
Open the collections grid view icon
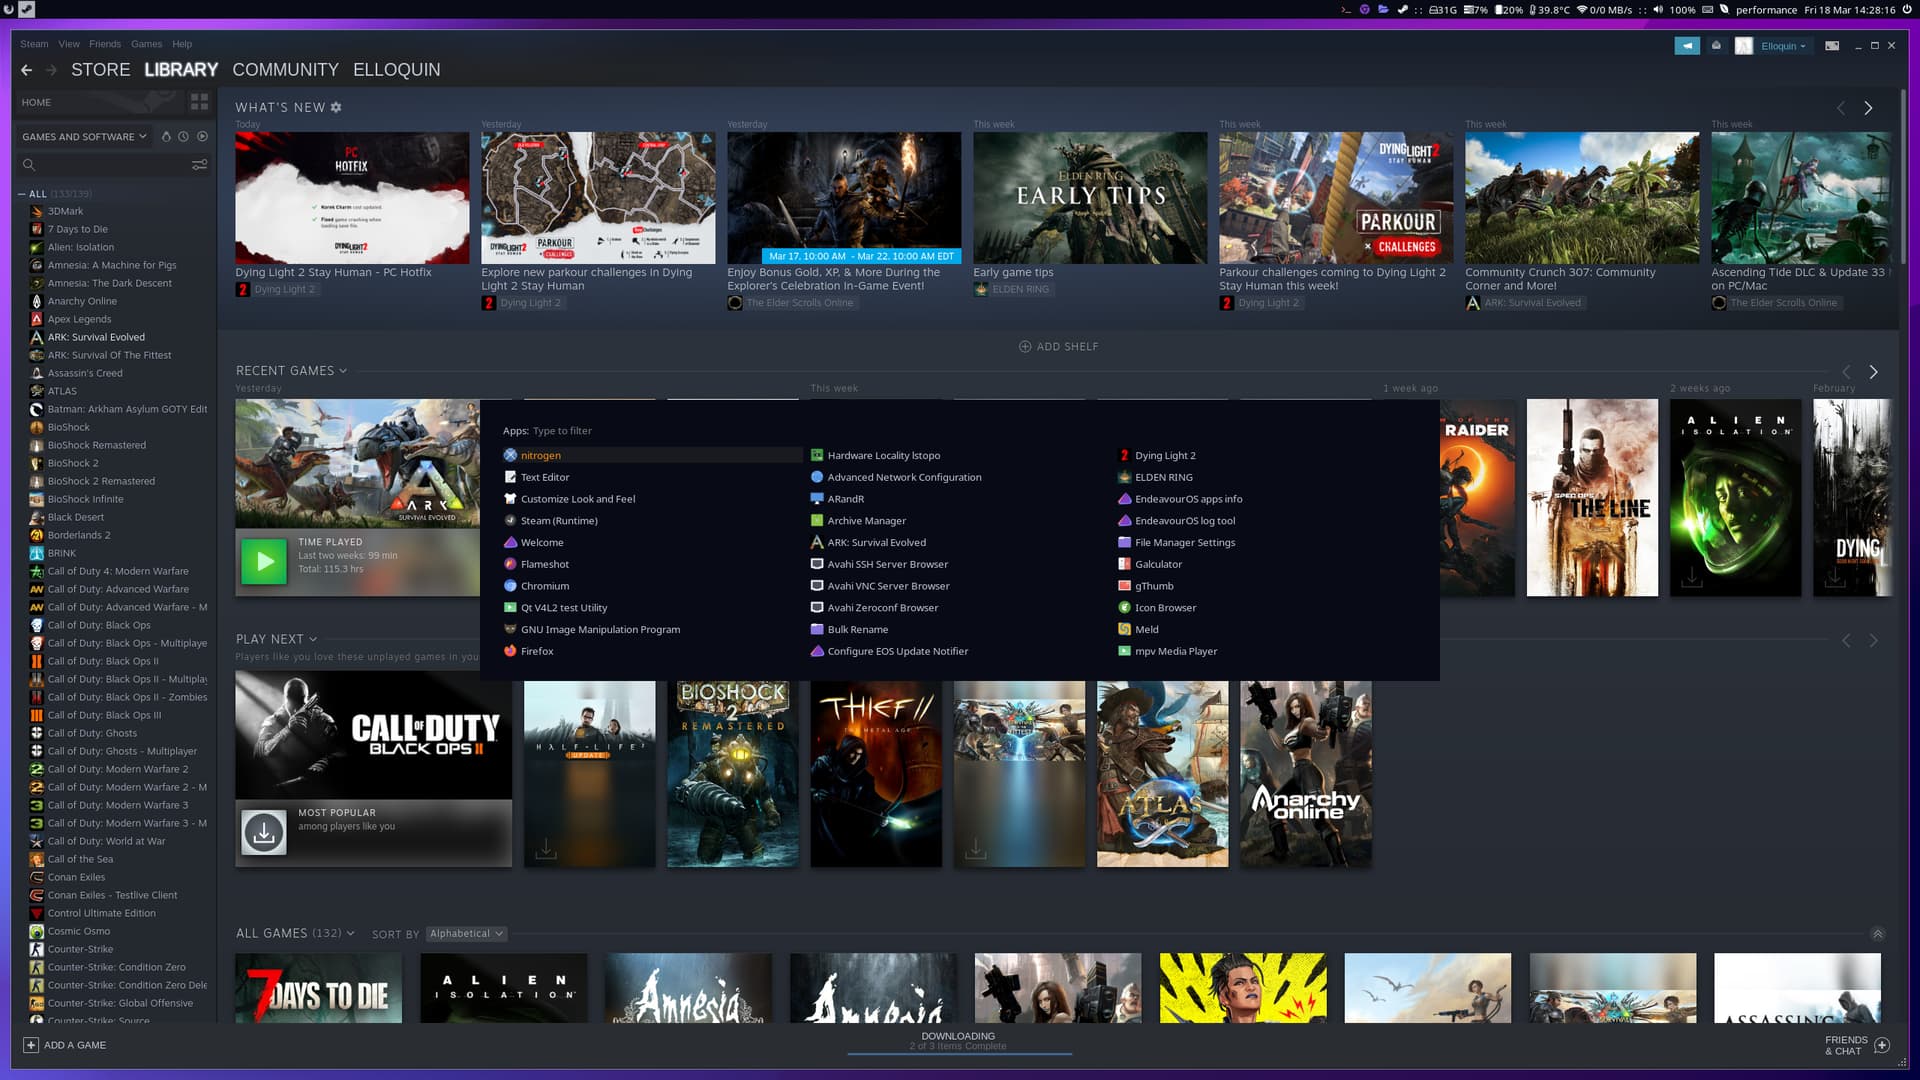pyautogui.click(x=199, y=102)
